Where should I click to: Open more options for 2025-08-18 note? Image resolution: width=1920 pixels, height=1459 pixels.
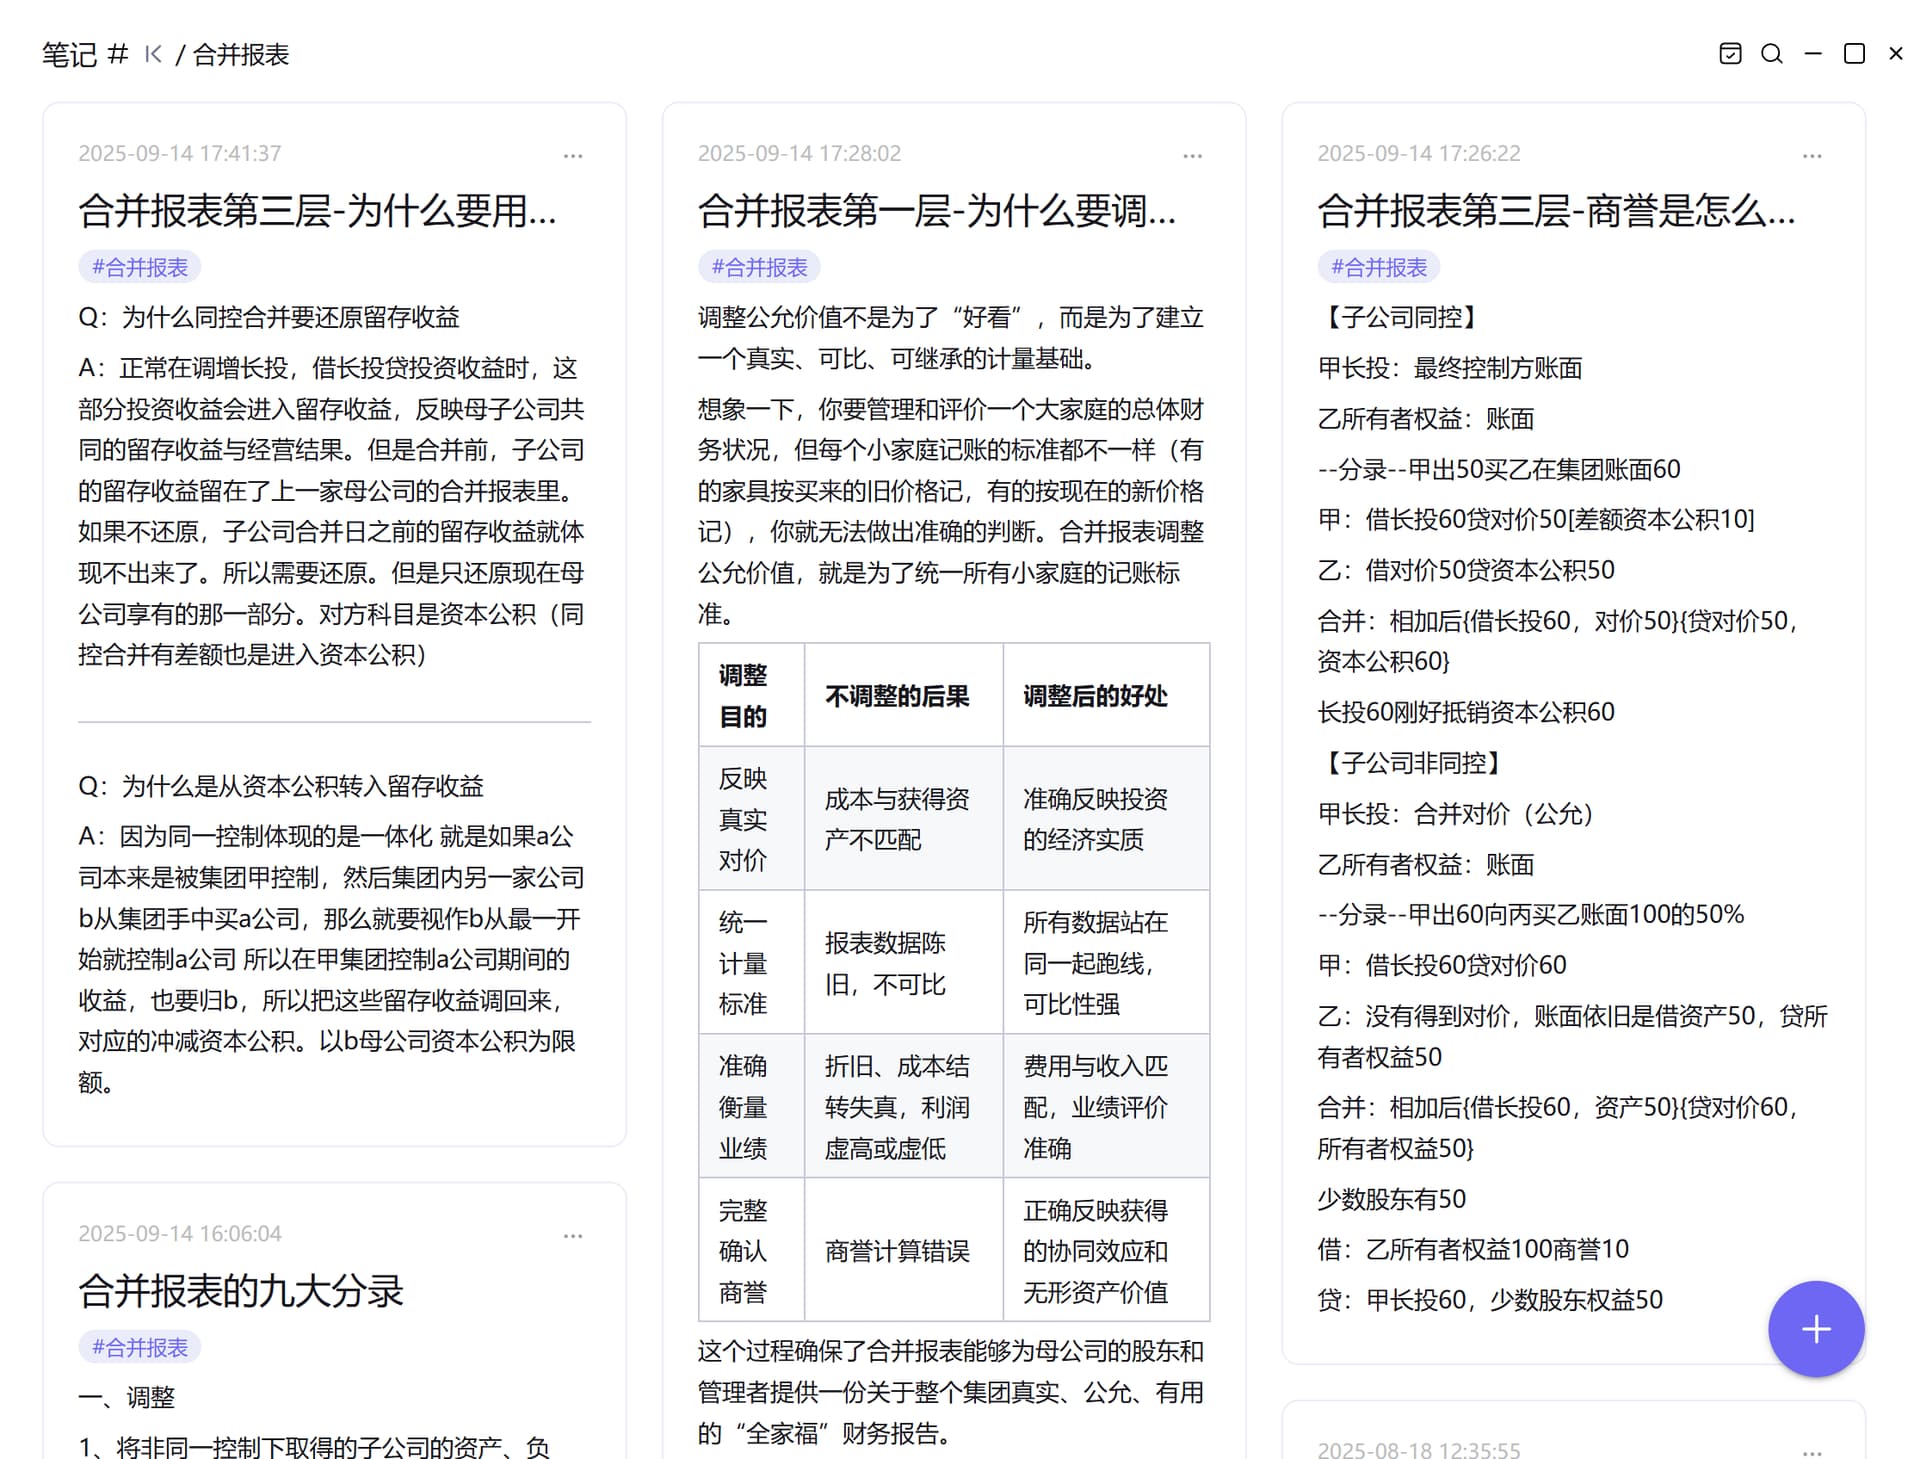[x=1812, y=1451]
